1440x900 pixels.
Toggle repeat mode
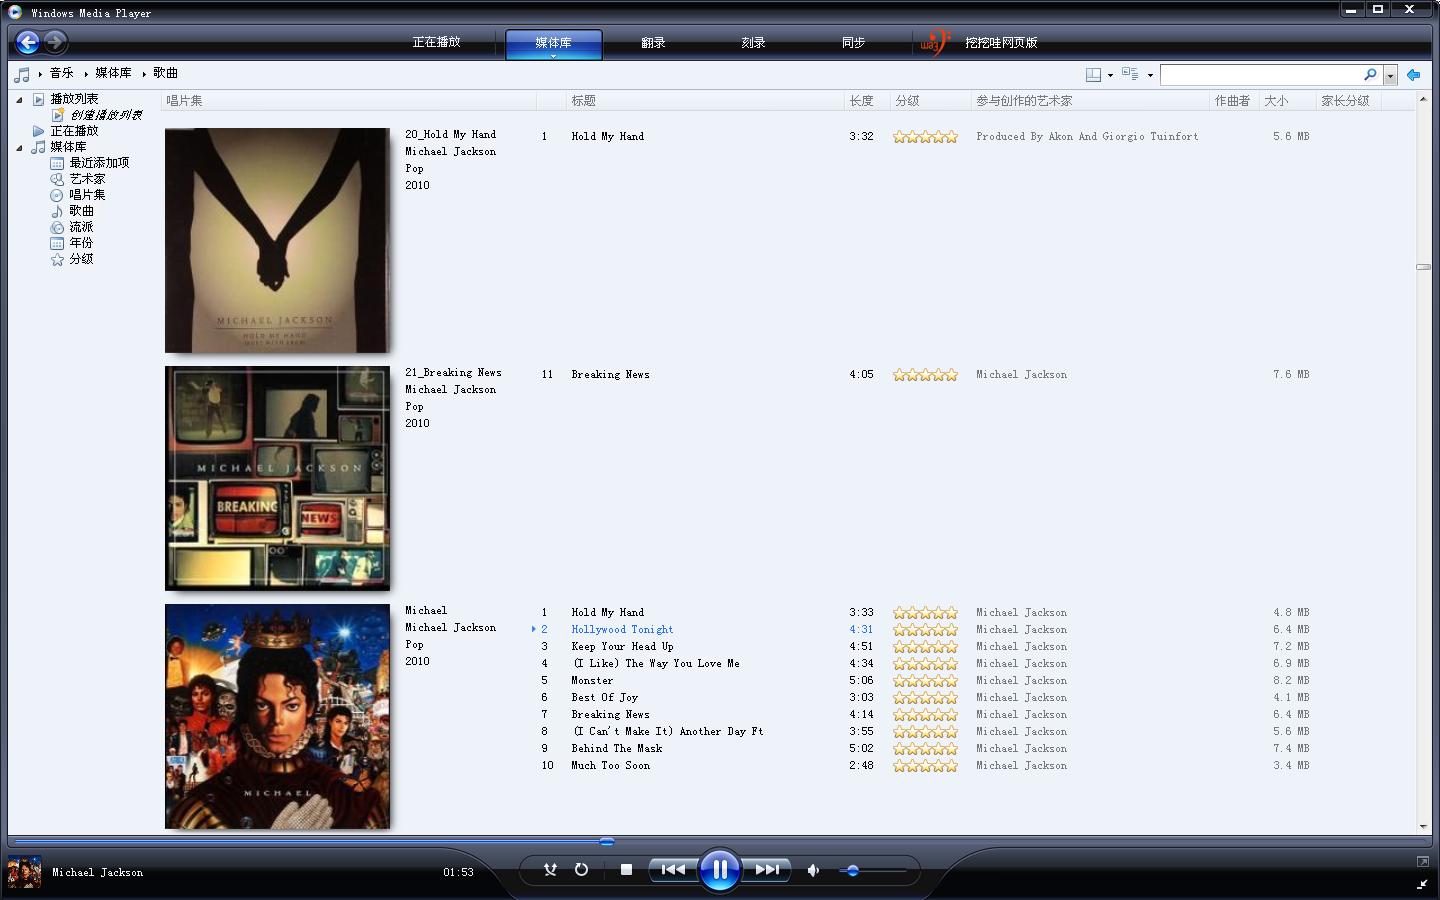click(x=581, y=870)
